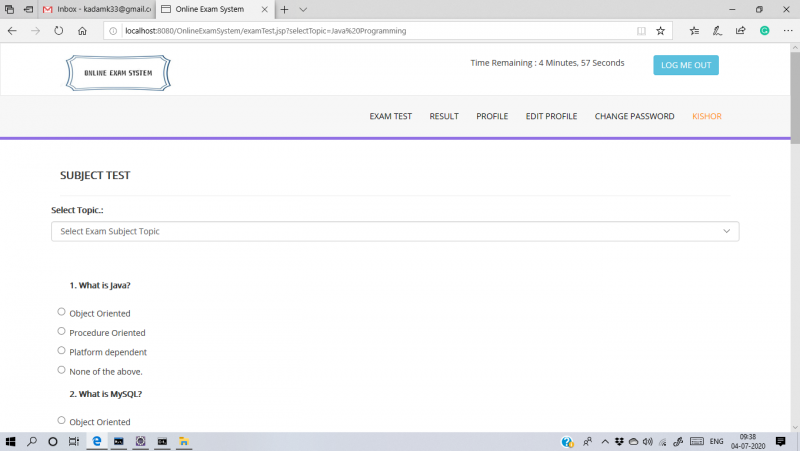Open the browser home page icon

[x=82, y=31]
